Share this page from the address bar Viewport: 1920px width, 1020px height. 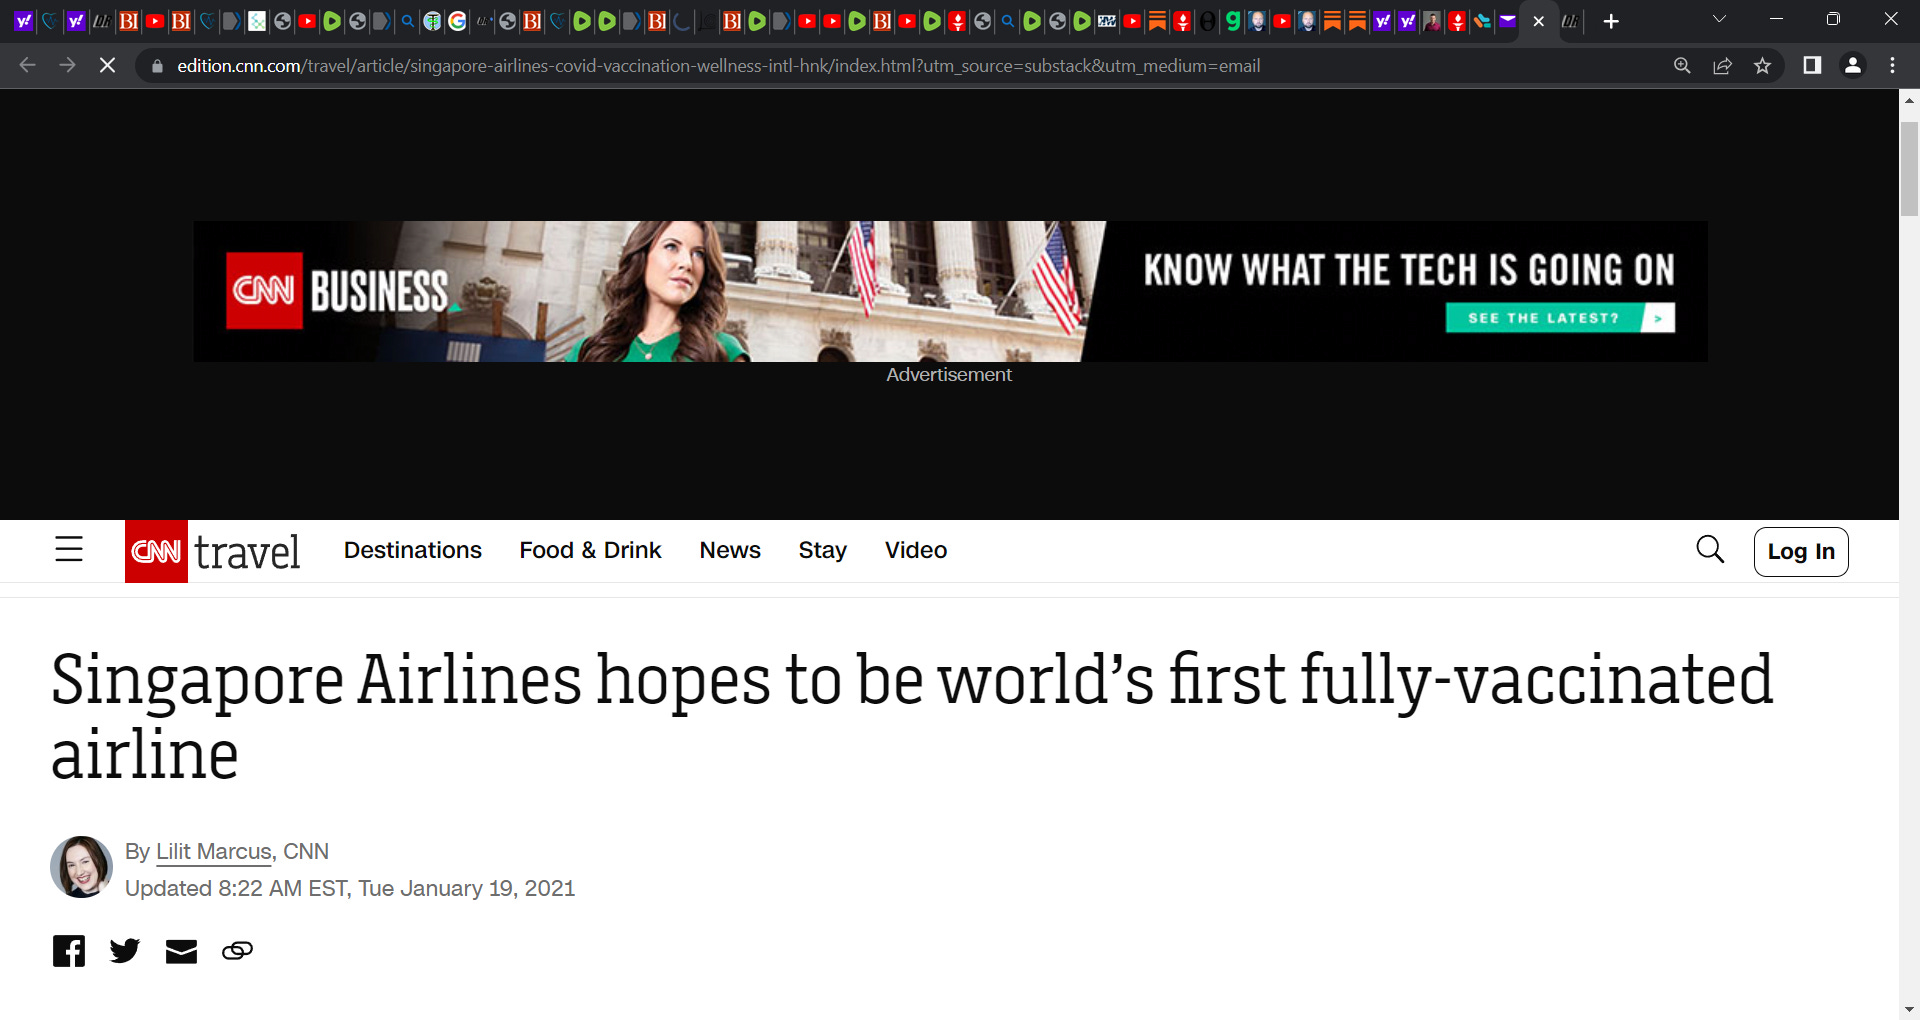(x=1722, y=66)
